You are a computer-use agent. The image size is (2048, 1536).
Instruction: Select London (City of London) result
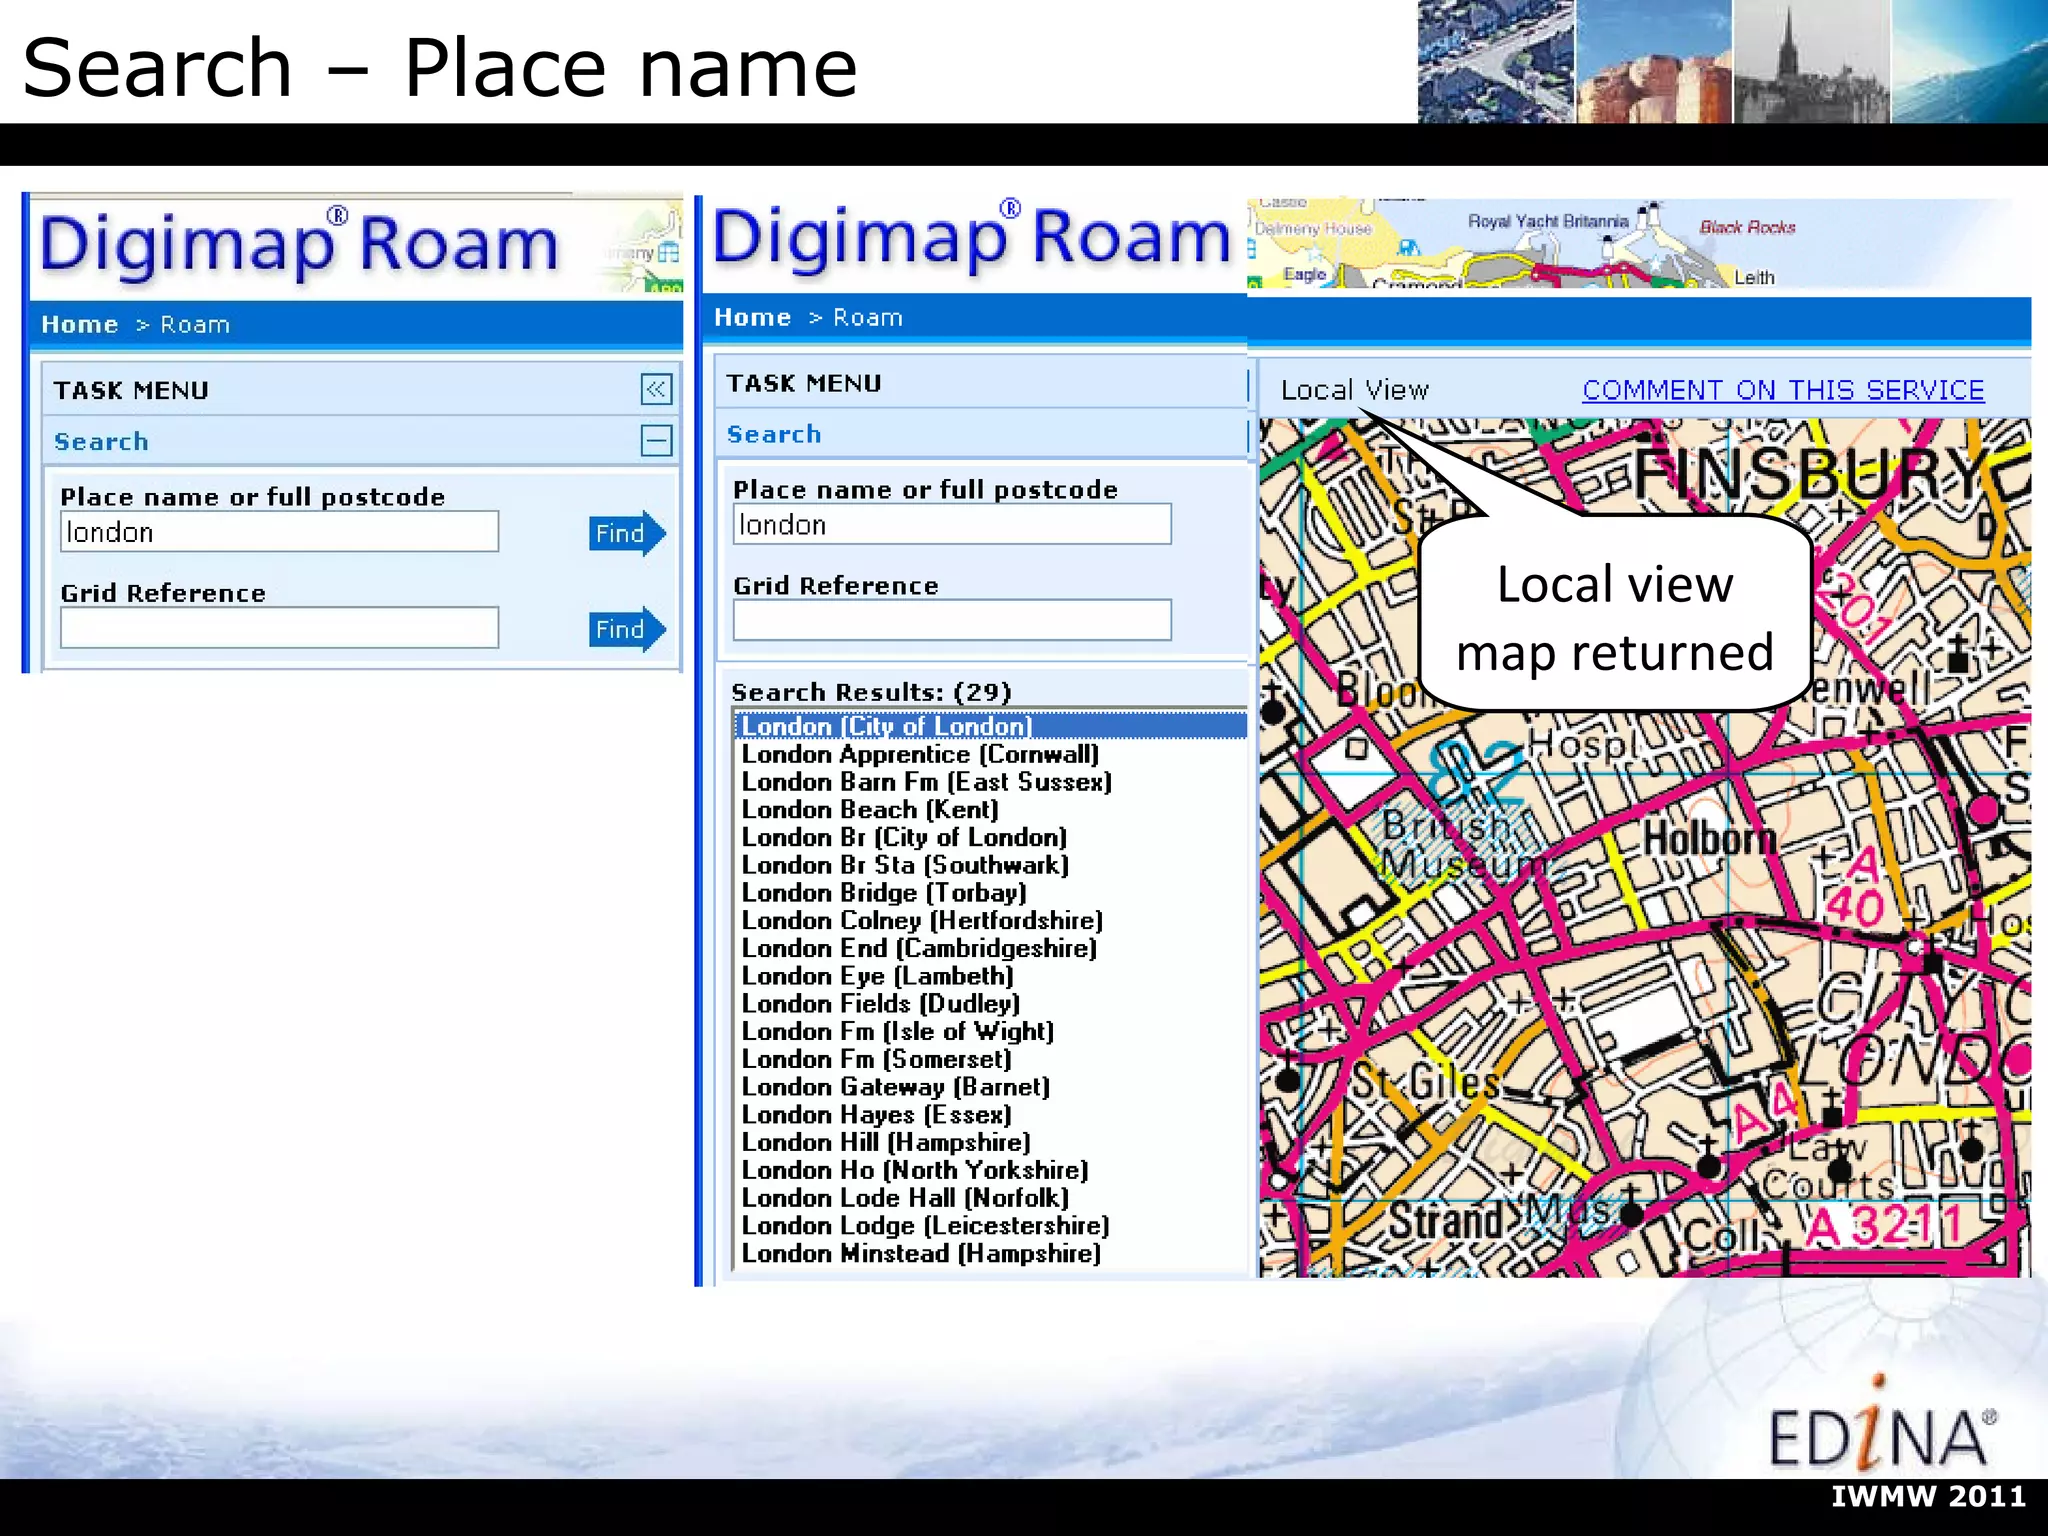pyautogui.click(x=991, y=726)
